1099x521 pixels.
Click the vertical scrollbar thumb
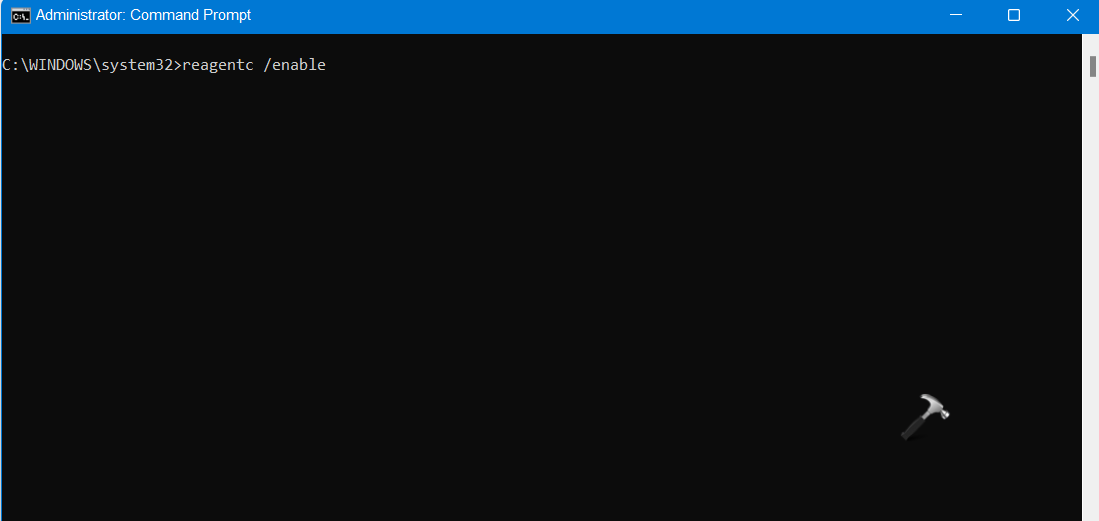pos(1092,66)
